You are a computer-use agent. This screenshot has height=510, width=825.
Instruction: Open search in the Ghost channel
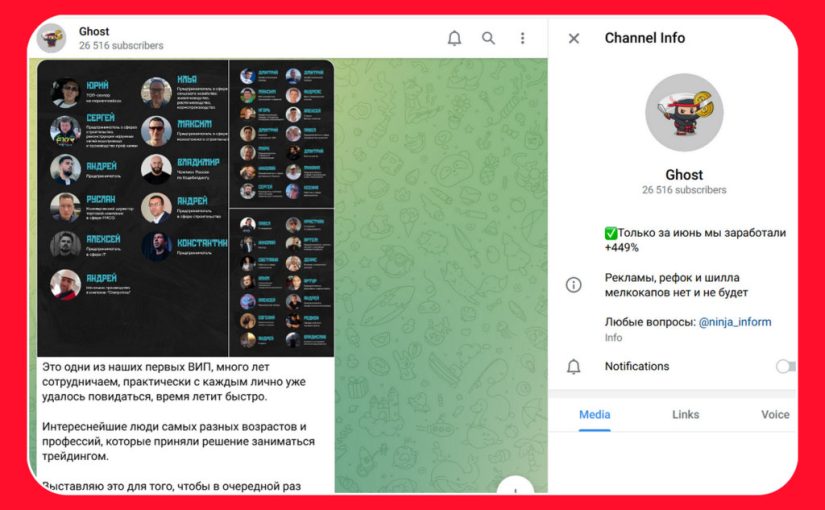tap(488, 38)
